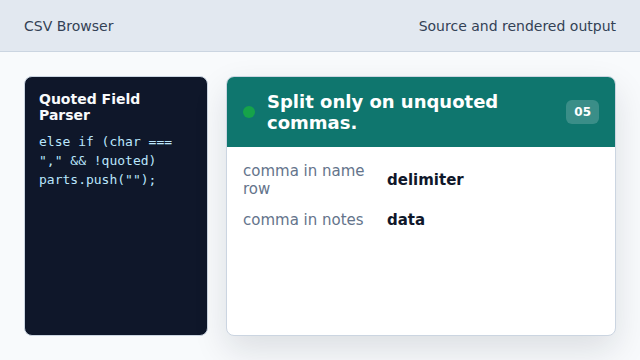Click the CSV Browser title
This screenshot has height=360, width=640.
click(69, 26)
